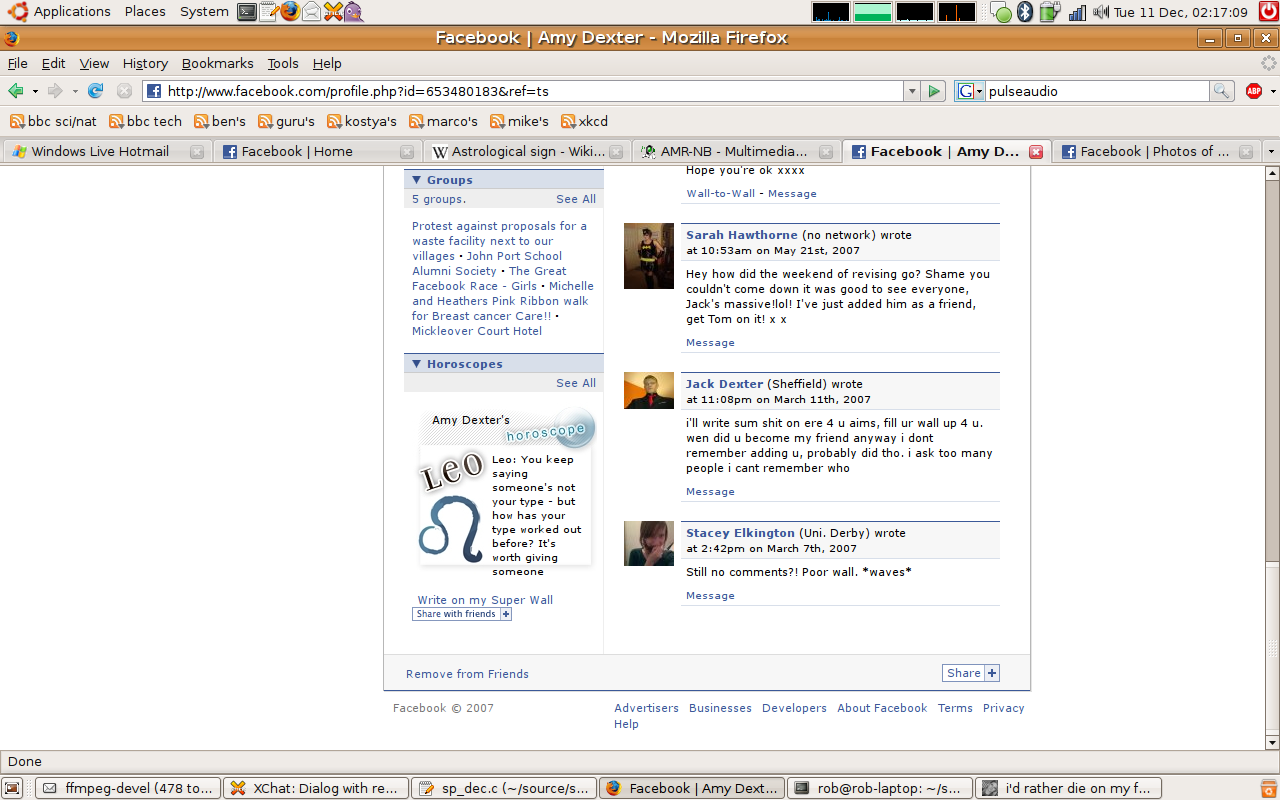
Task: Click the search box containing pulseaudio
Action: [1097, 91]
